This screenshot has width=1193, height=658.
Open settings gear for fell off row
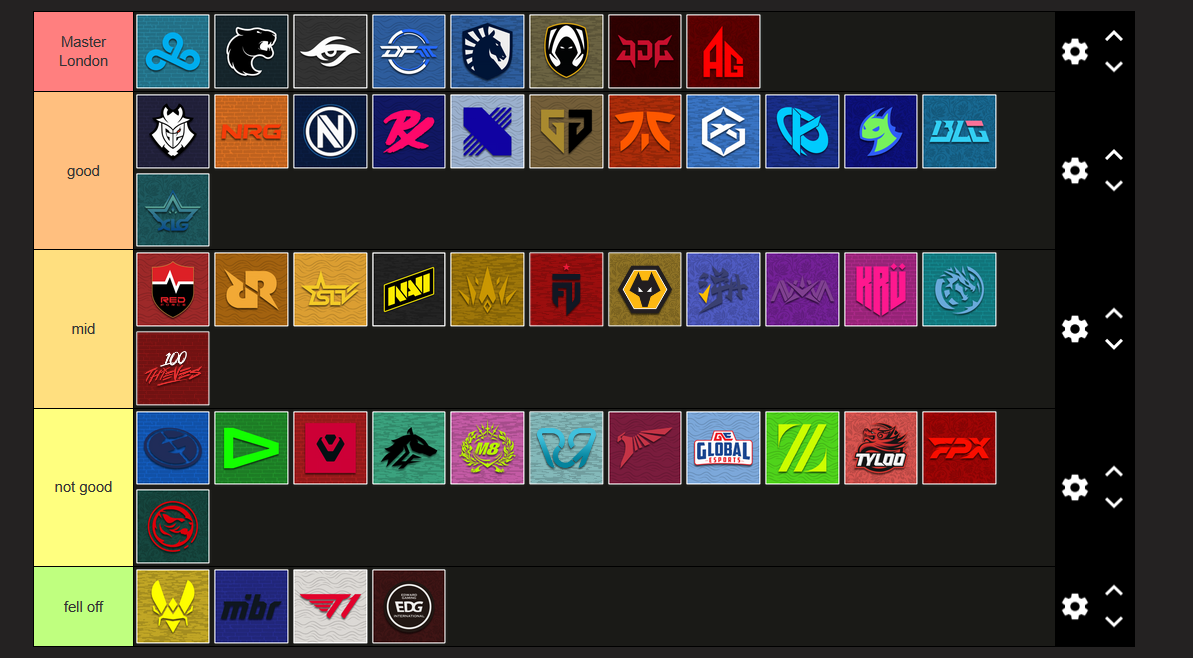[1074, 606]
